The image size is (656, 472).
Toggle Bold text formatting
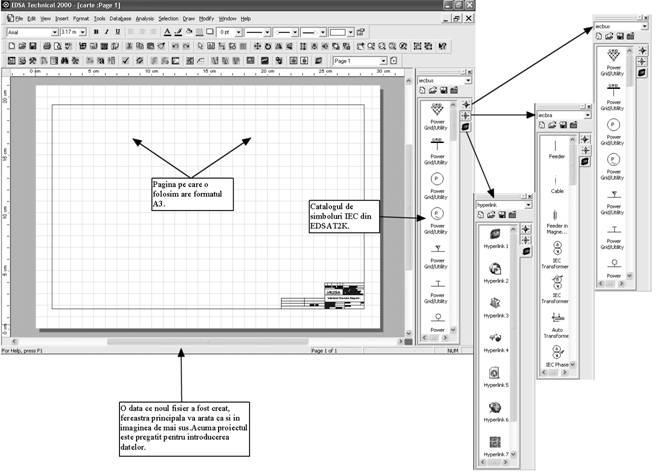95,32
